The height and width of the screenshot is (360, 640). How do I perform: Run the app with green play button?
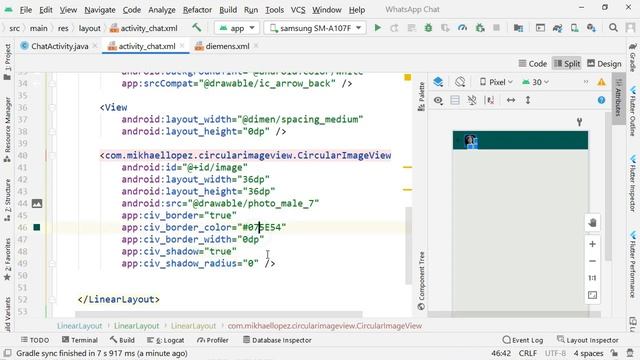(378, 28)
